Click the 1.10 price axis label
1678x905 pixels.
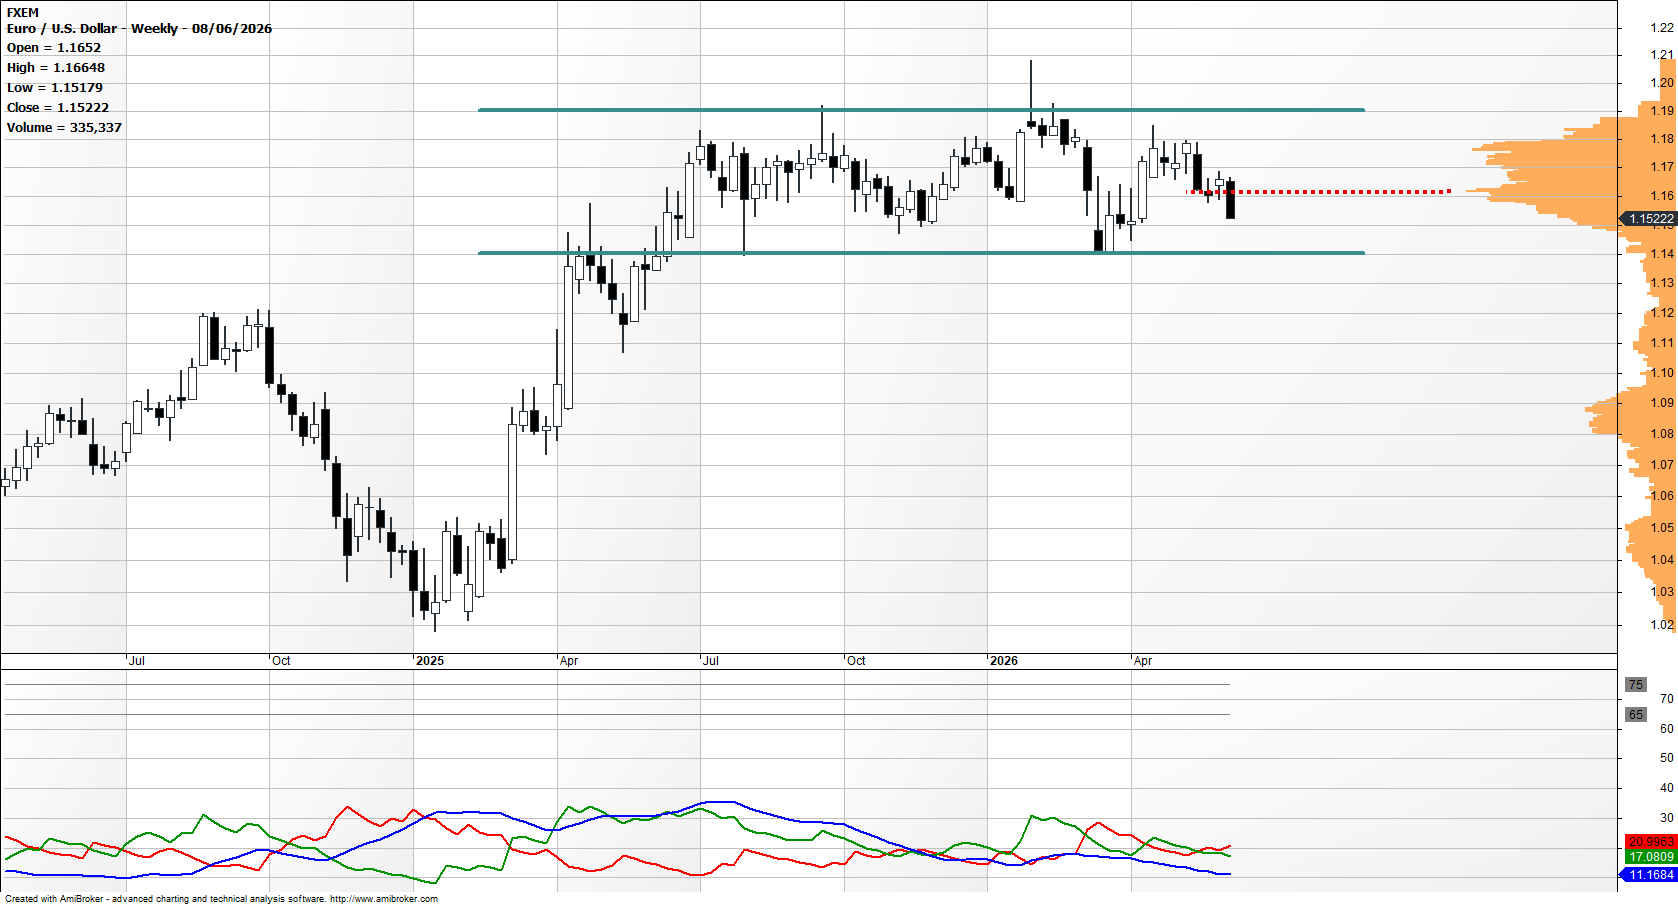1662,373
